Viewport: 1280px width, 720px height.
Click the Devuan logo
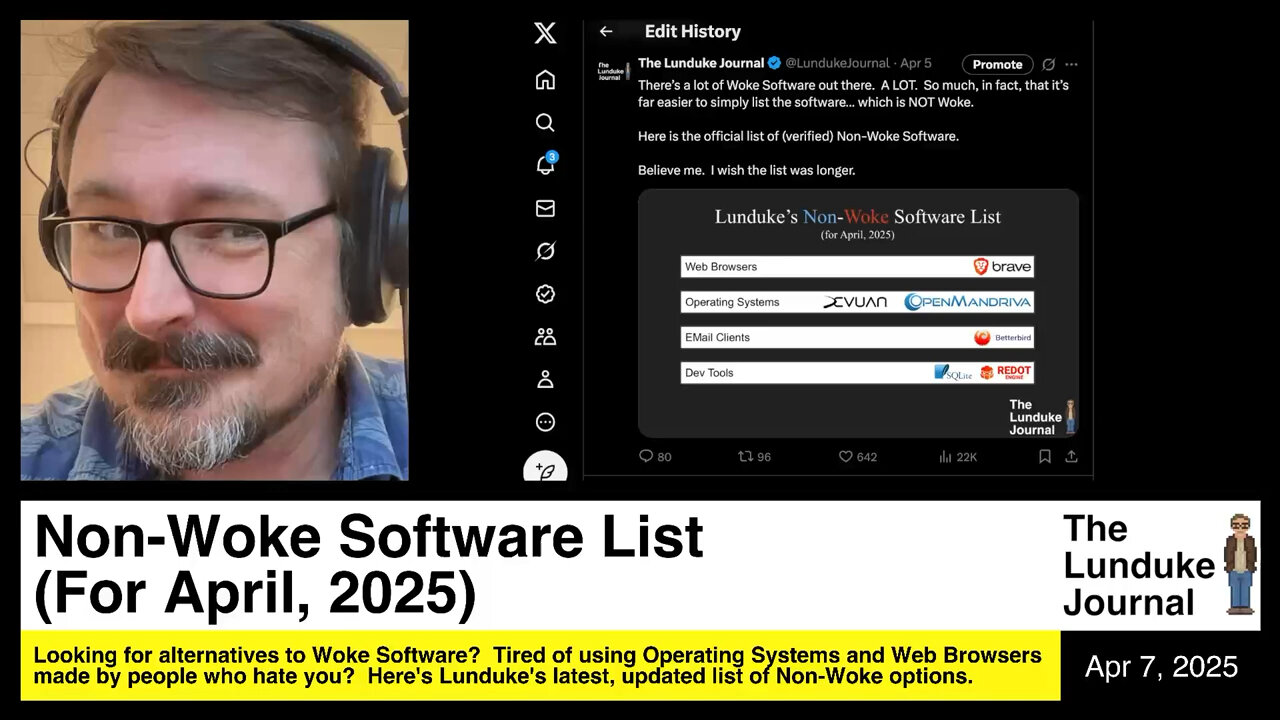[855, 302]
